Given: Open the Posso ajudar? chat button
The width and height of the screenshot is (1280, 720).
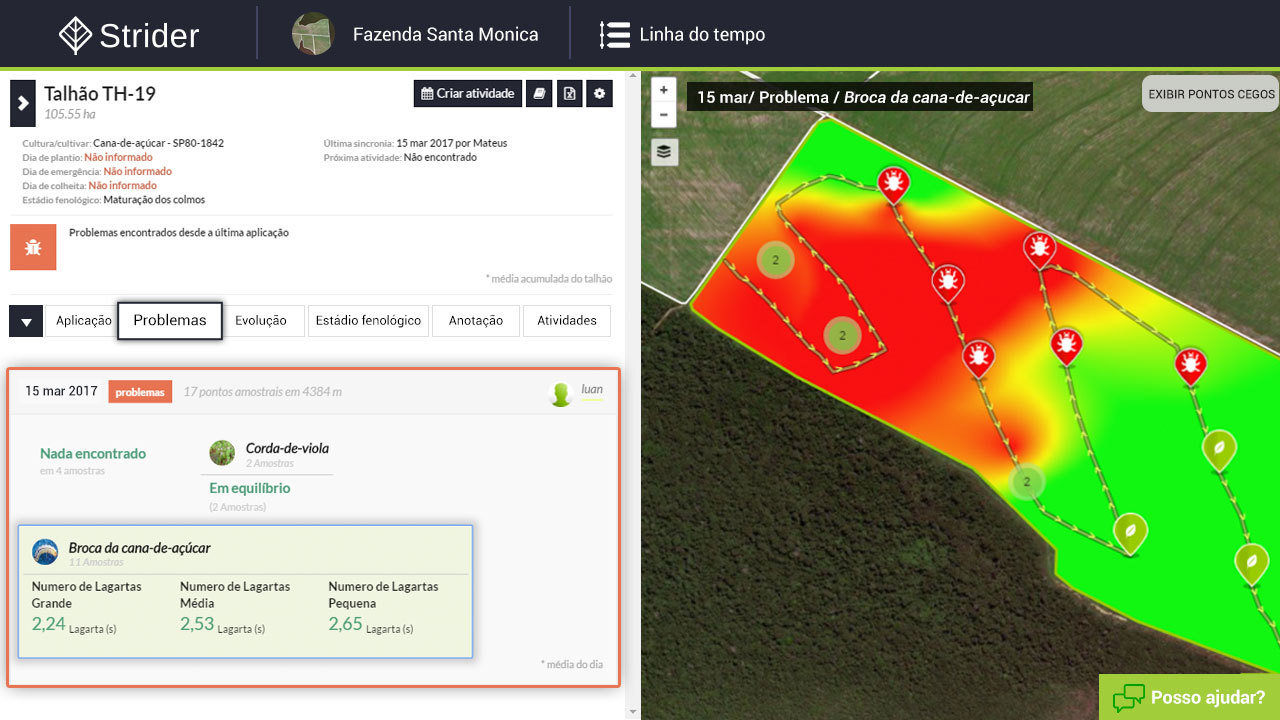Looking at the screenshot, I should point(1189,697).
